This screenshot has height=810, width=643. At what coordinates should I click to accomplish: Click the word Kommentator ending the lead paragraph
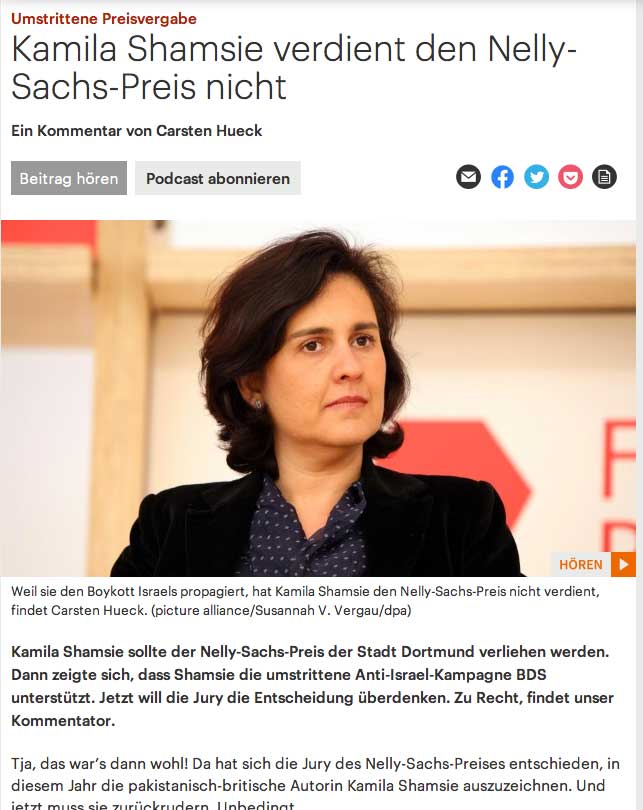coord(62,721)
